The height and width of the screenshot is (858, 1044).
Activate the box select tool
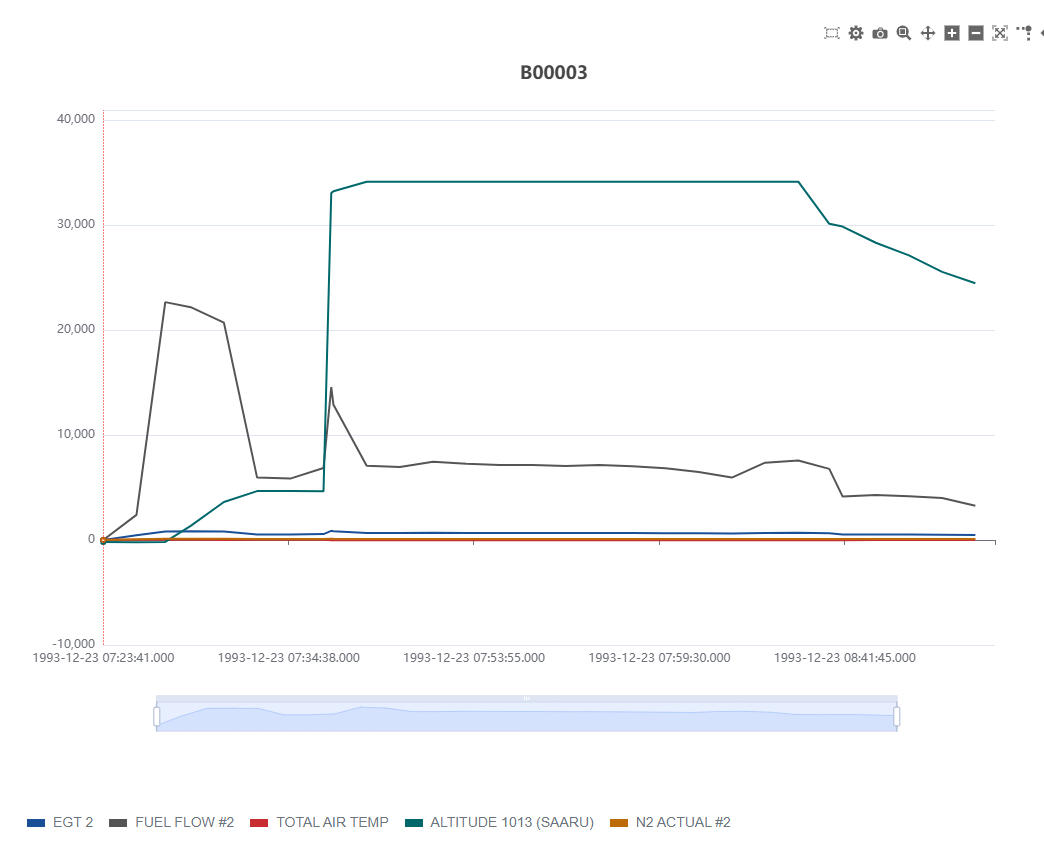(x=832, y=33)
